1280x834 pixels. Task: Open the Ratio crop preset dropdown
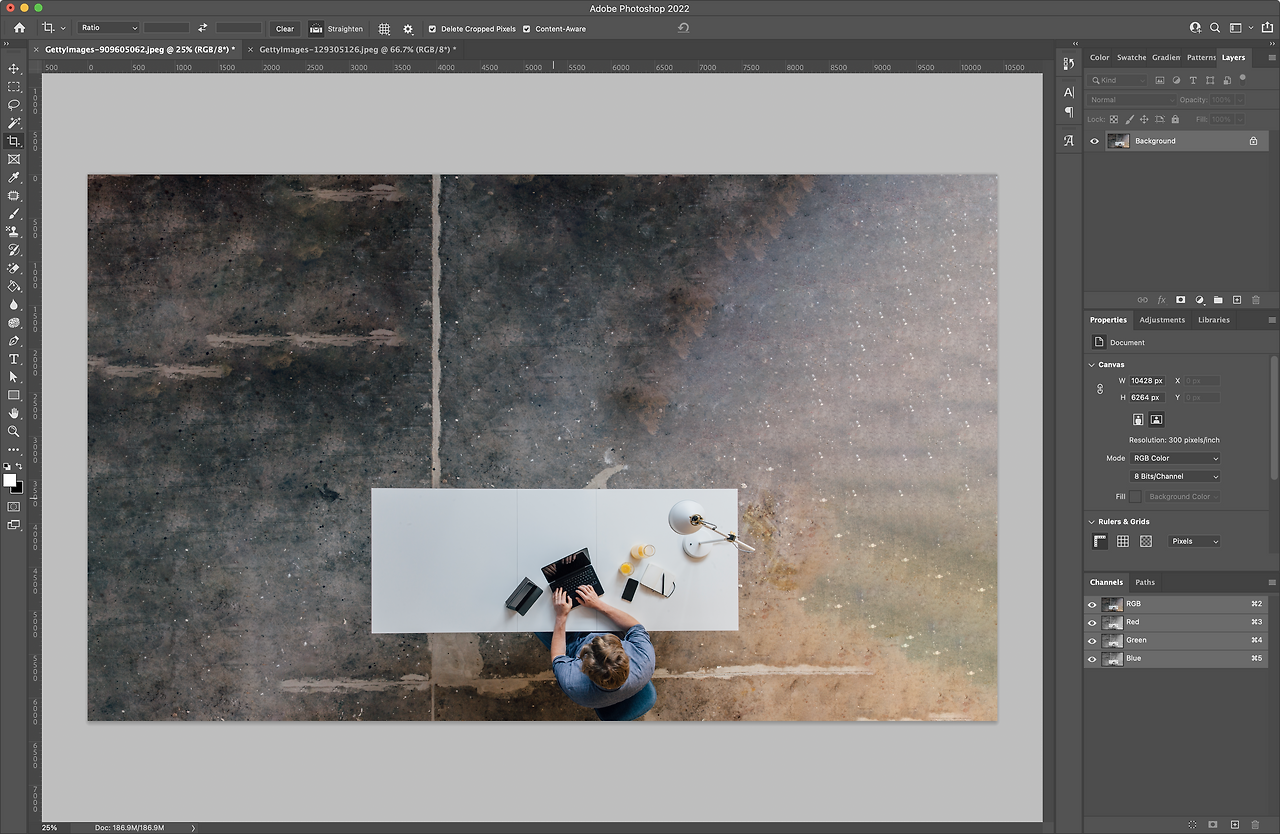pyautogui.click(x=108, y=28)
